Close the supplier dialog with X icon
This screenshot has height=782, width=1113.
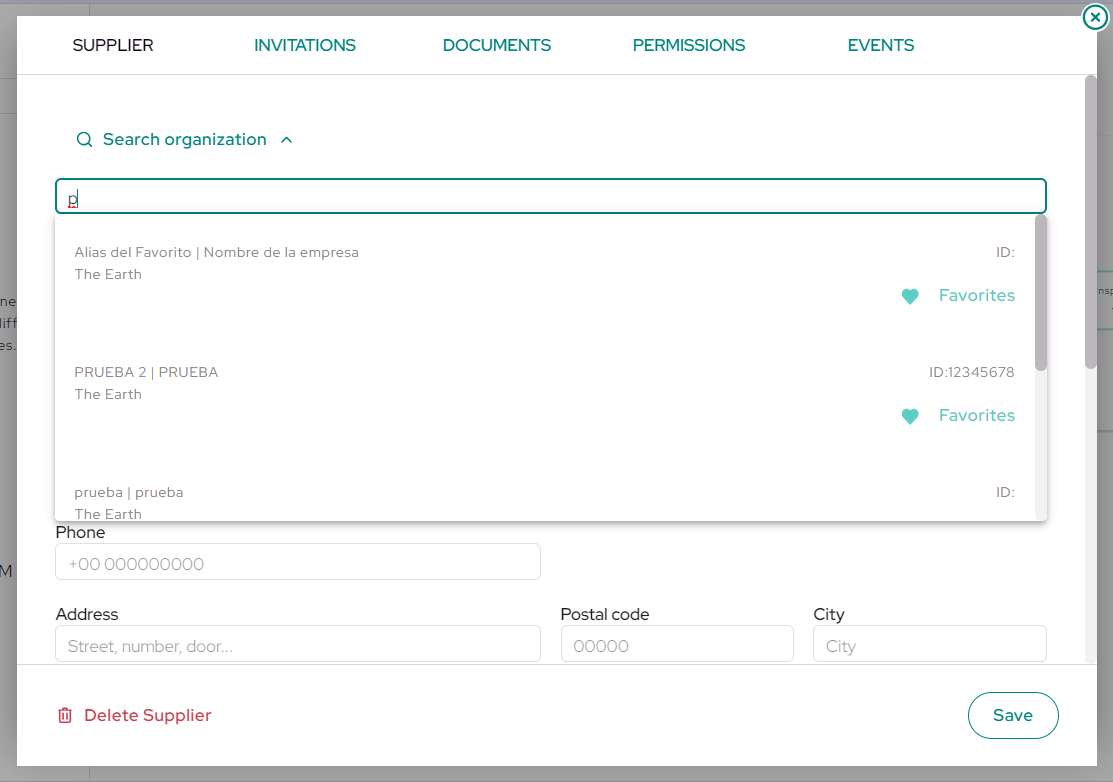click(1095, 17)
